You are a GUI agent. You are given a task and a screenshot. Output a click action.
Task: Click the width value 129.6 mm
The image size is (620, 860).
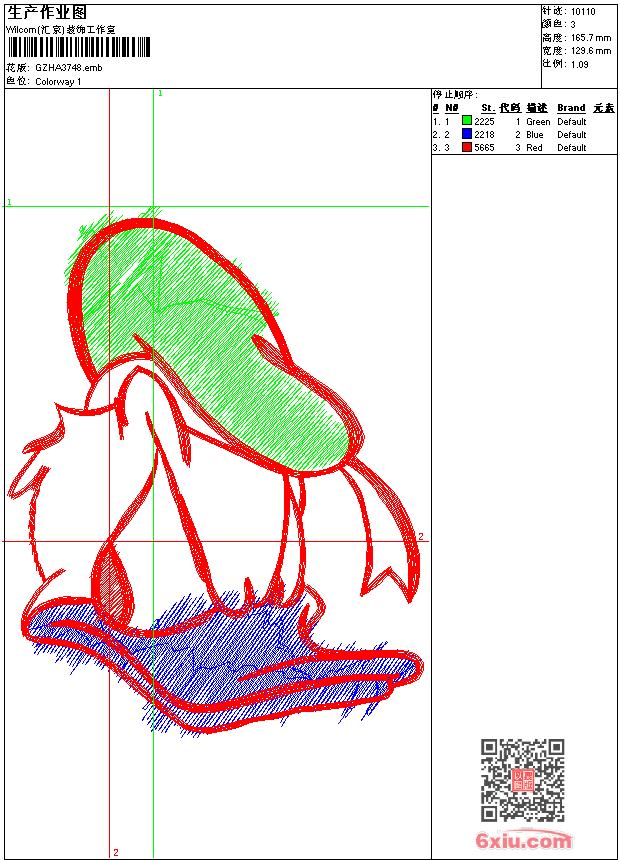coord(591,51)
